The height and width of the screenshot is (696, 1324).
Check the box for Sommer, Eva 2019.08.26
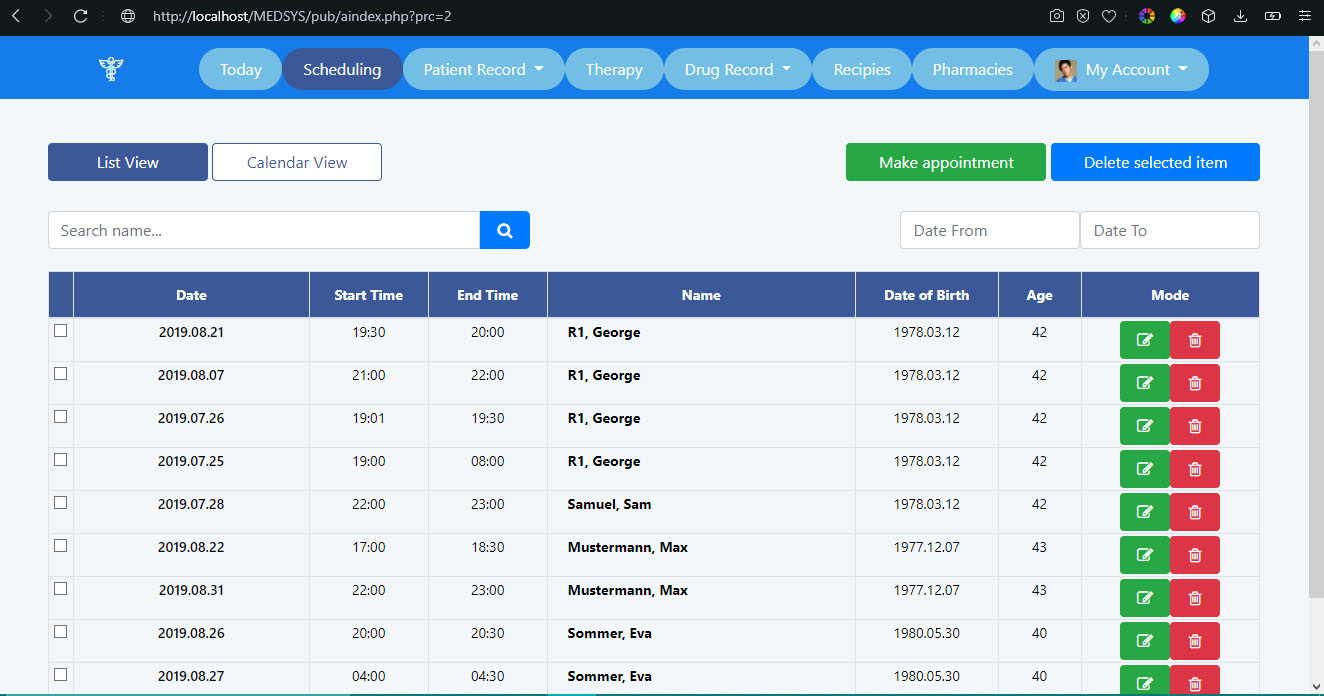click(61, 632)
